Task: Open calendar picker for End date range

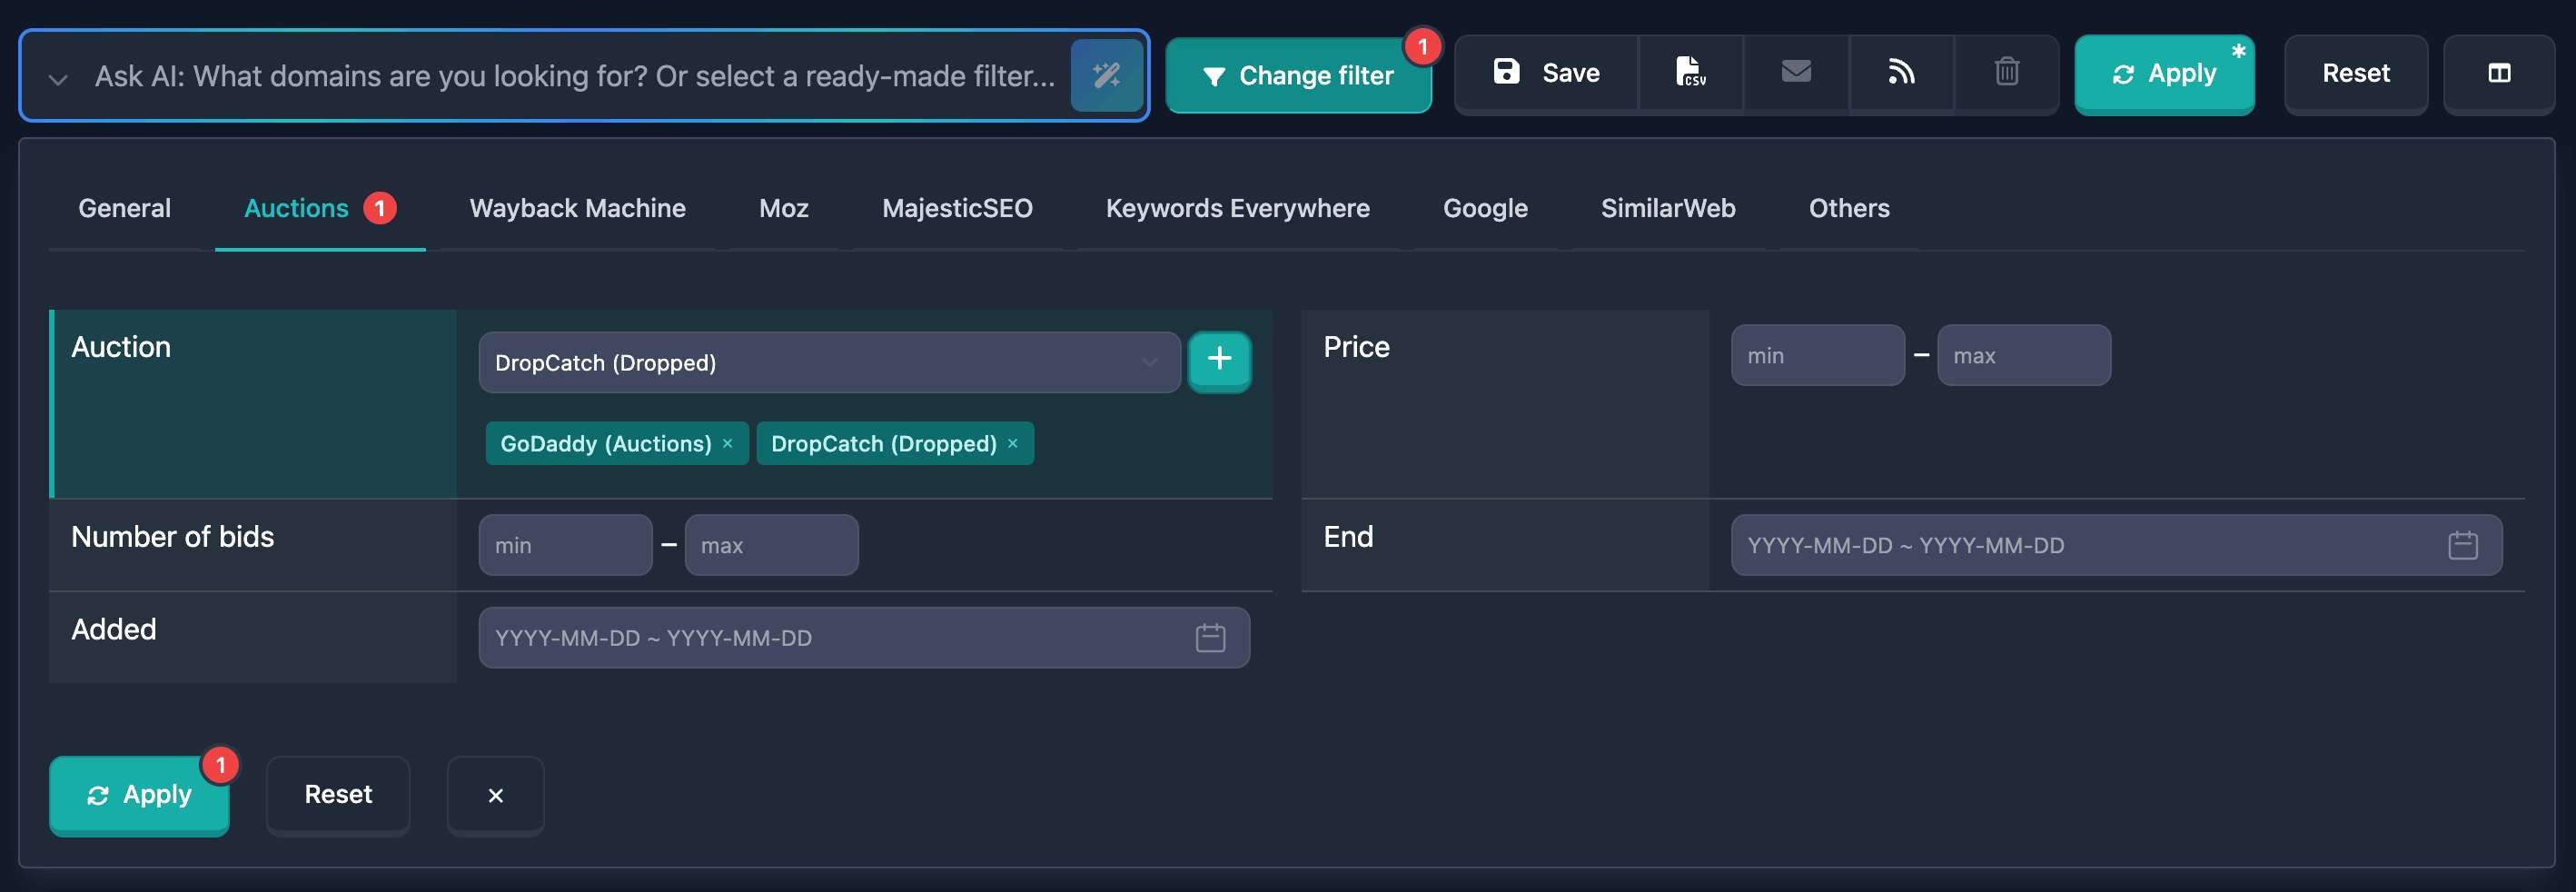Action: 2464,545
